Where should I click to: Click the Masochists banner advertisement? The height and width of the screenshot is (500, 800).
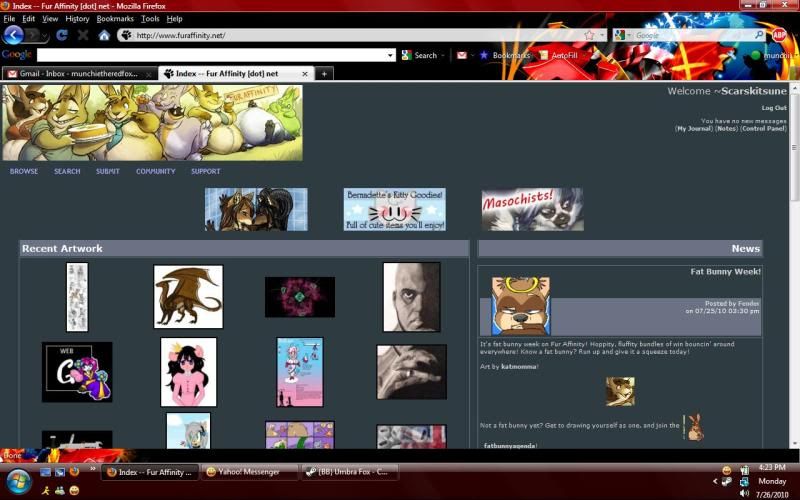tap(532, 209)
